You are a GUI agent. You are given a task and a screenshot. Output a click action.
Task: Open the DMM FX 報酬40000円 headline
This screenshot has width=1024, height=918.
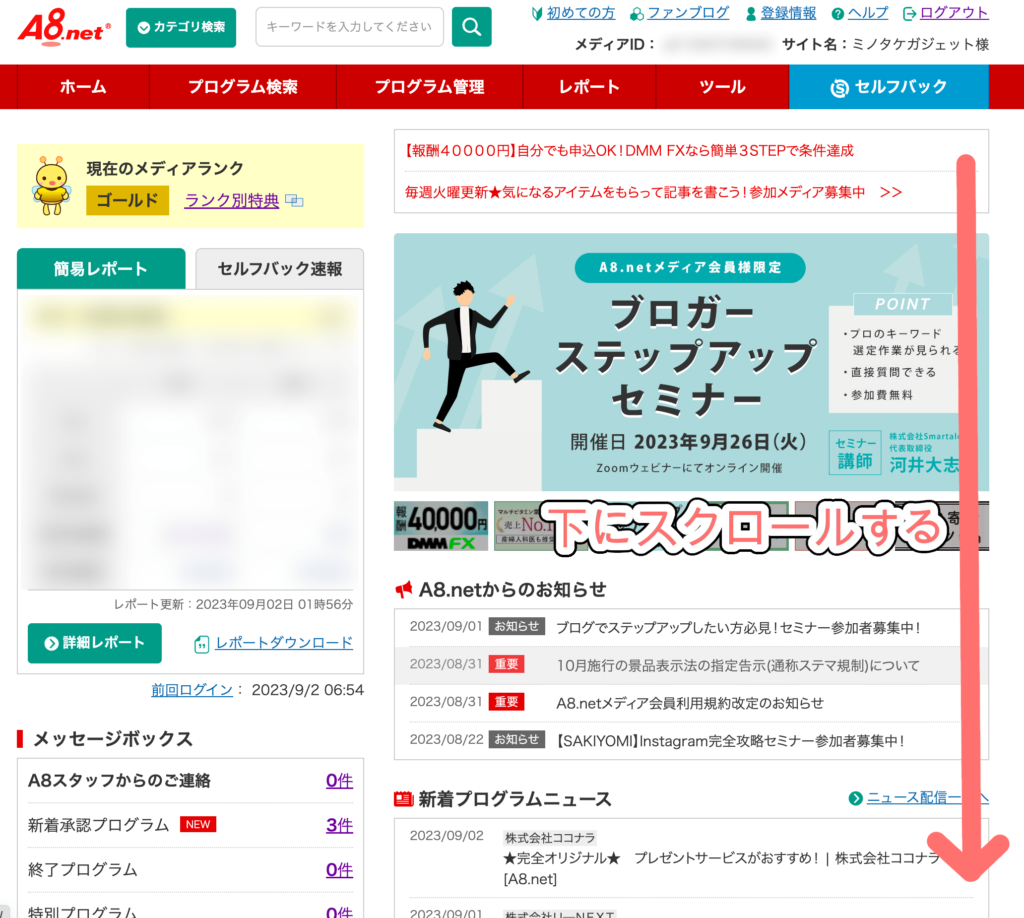[x=630, y=151]
